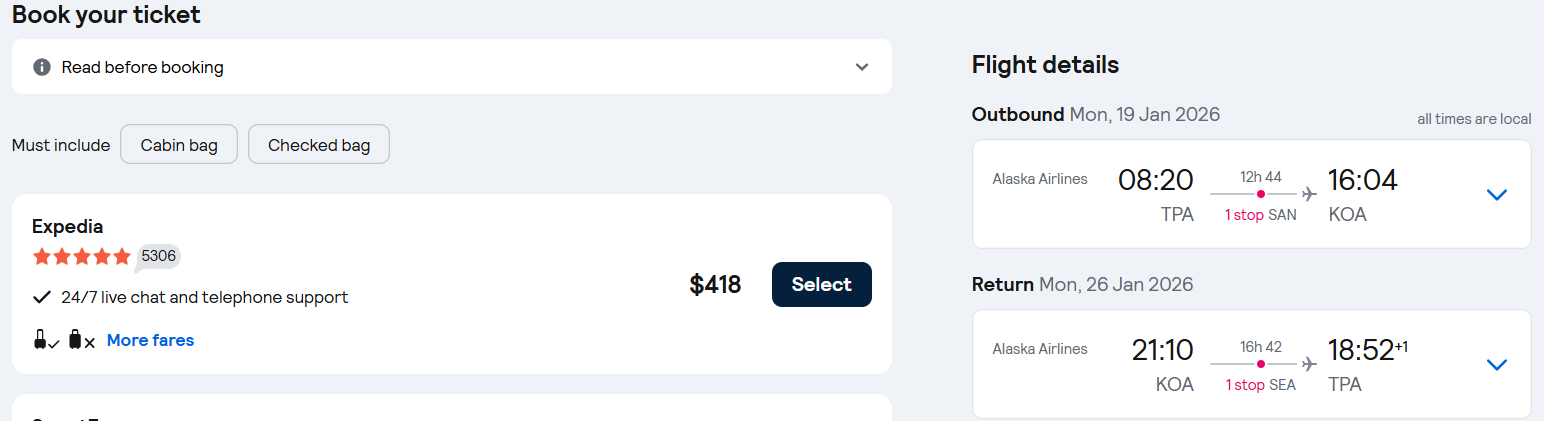This screenshot has height=421, width=1544.
Task: Click the cabin bag included icon under Expedia
Action: pyautogui.click(x=45, y=340)
